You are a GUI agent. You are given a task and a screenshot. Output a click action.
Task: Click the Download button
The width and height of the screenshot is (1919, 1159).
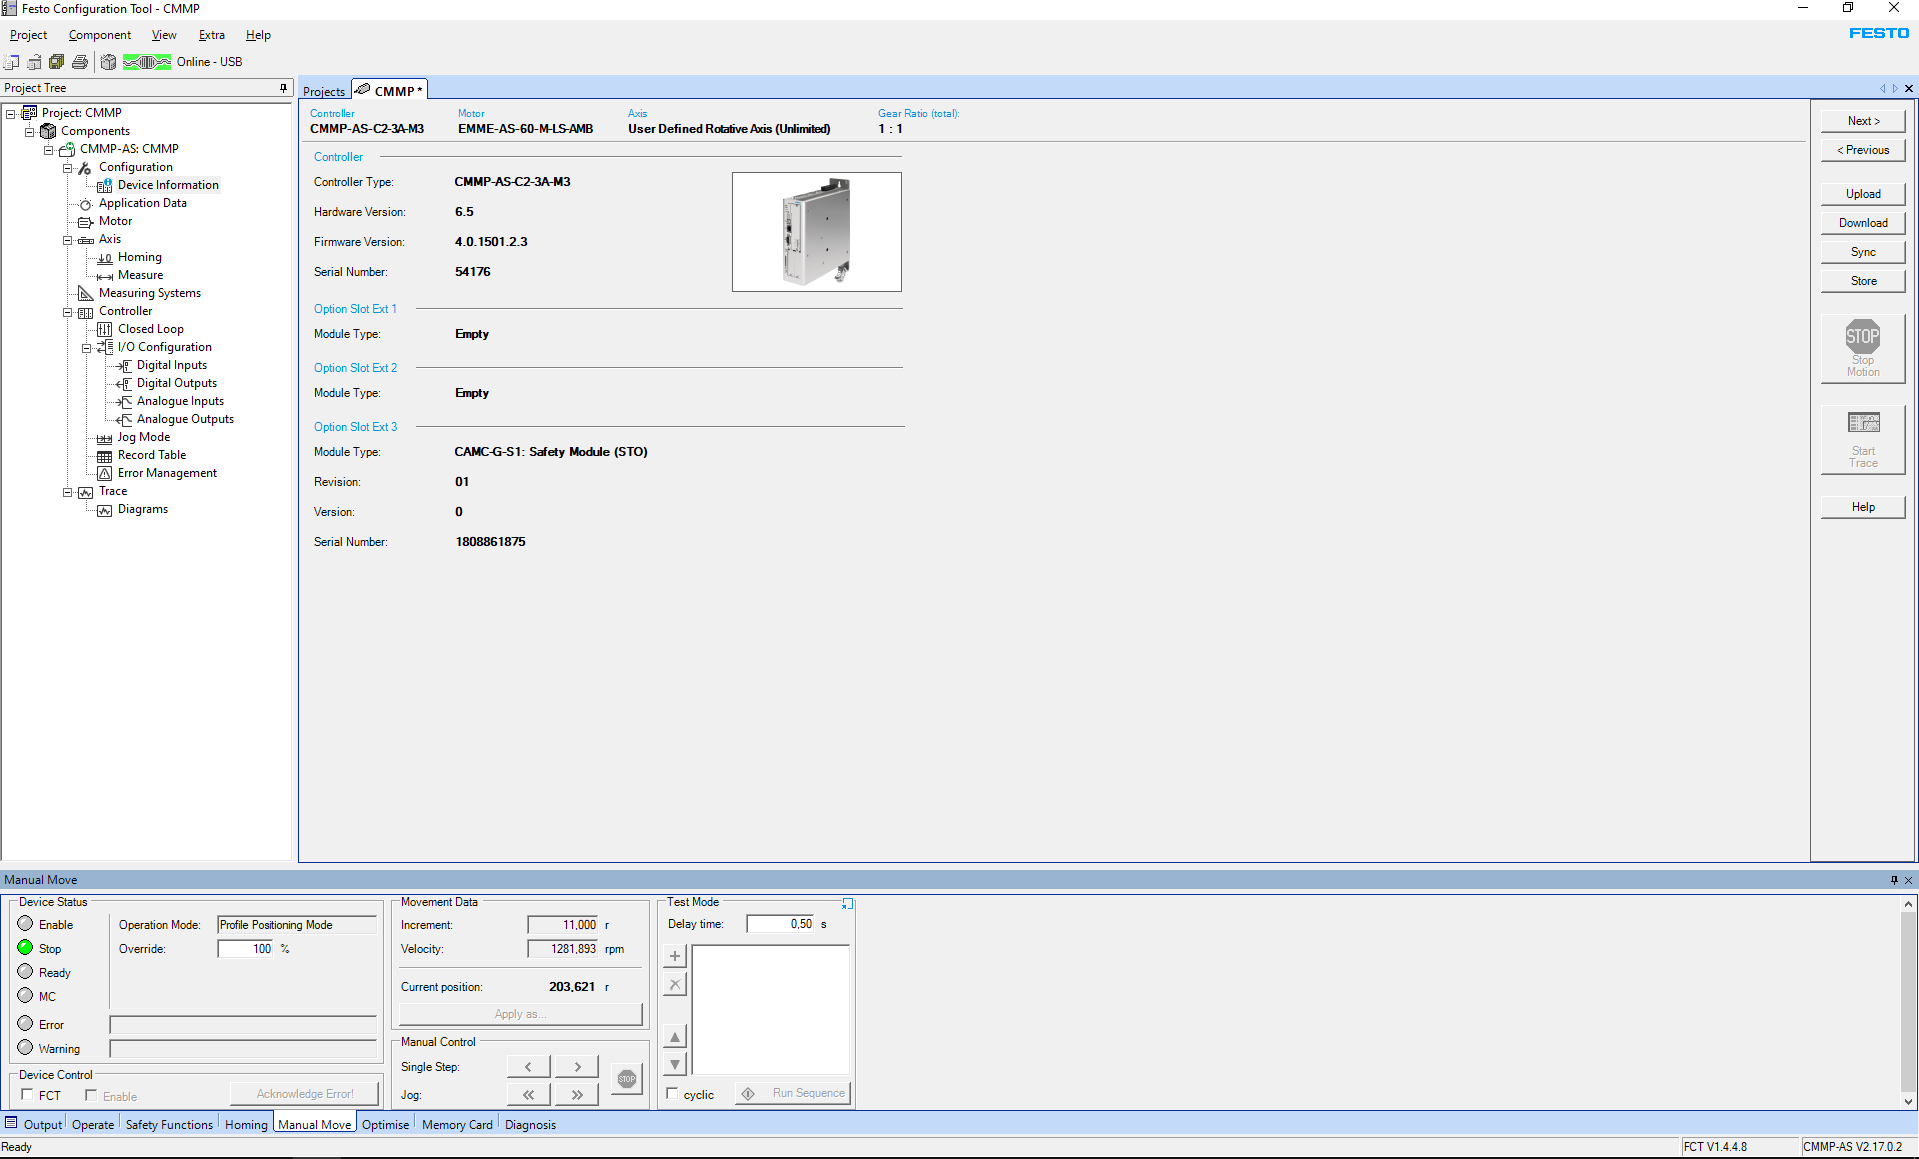(1862, 223)
